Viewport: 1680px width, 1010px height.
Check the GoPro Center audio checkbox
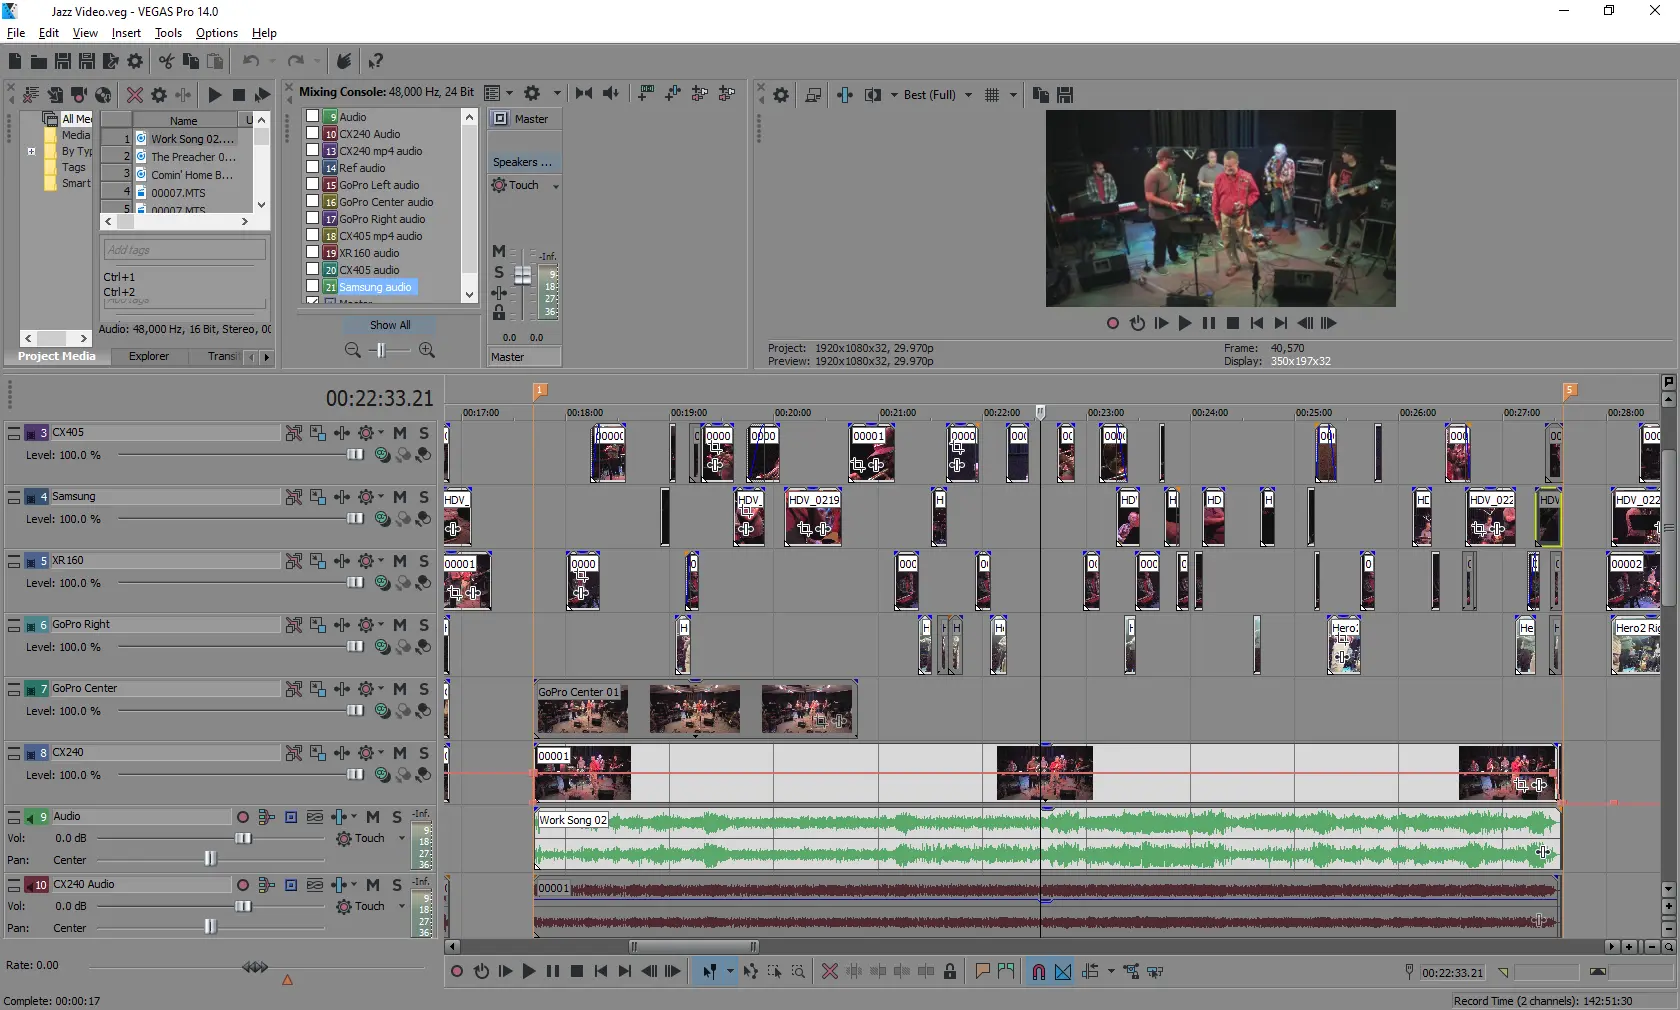[313, 202]
